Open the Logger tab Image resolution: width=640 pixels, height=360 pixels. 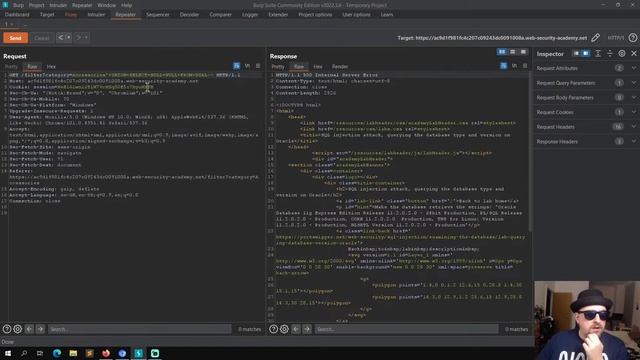(250, 15)
